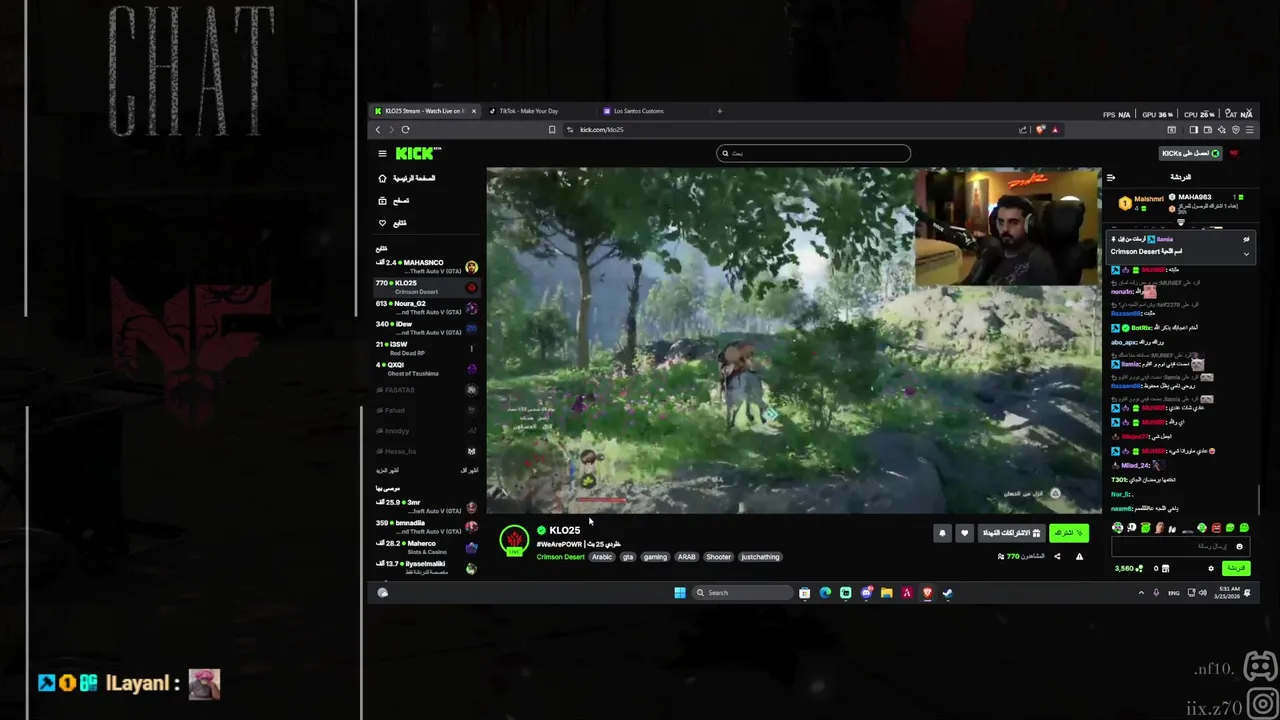
Task: Open MAHASNCO channel in the sidebar
Action: [427, 267]
